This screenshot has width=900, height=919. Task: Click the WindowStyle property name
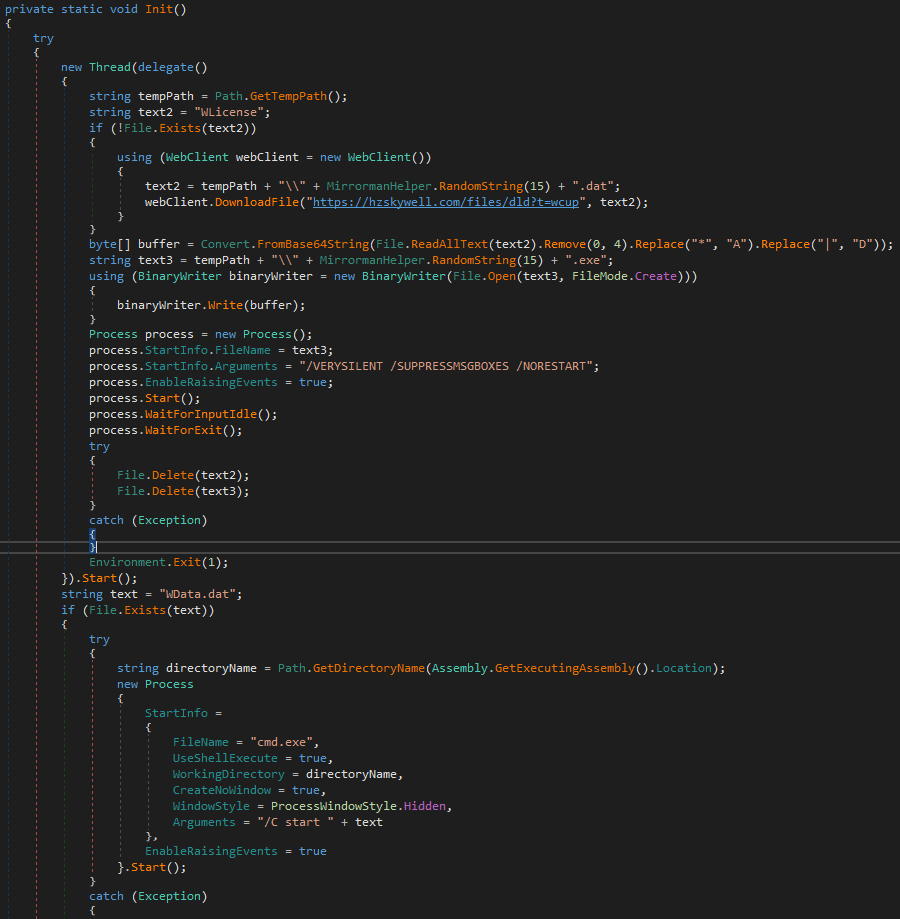[x=211, y=806]
